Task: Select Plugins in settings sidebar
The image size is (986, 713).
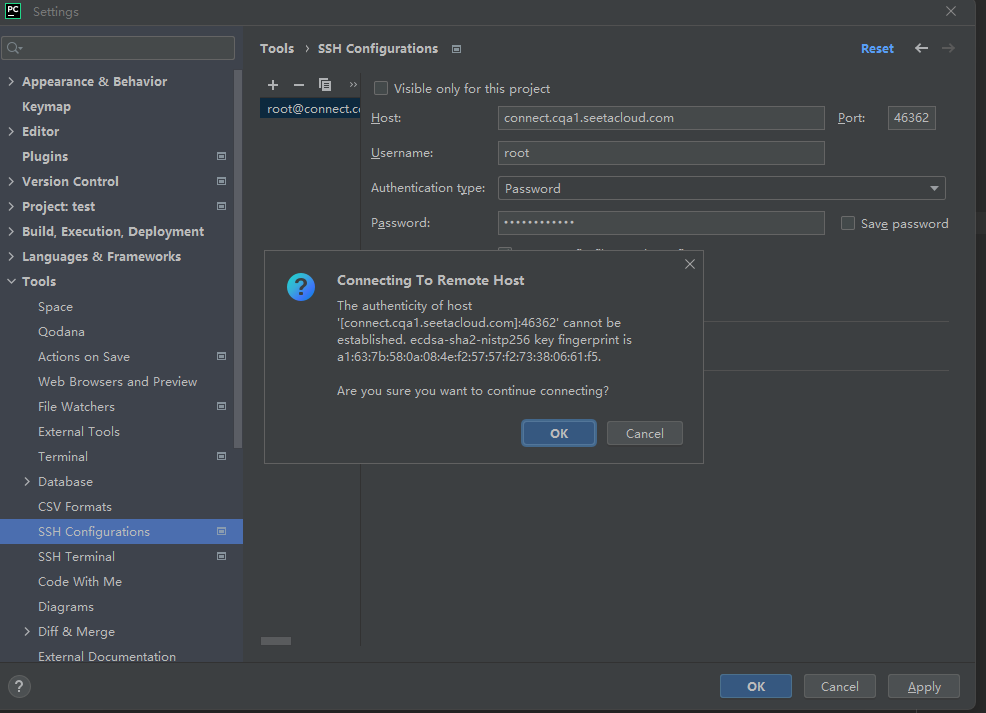Action: (x=45, y=157)
